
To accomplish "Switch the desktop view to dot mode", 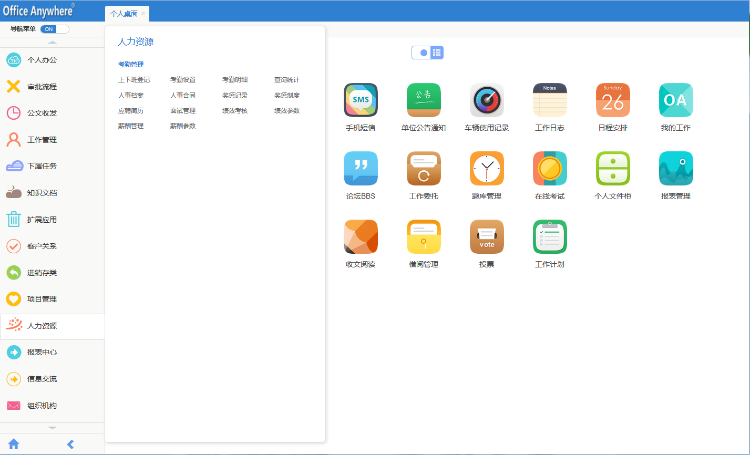I will pos(424,52).
